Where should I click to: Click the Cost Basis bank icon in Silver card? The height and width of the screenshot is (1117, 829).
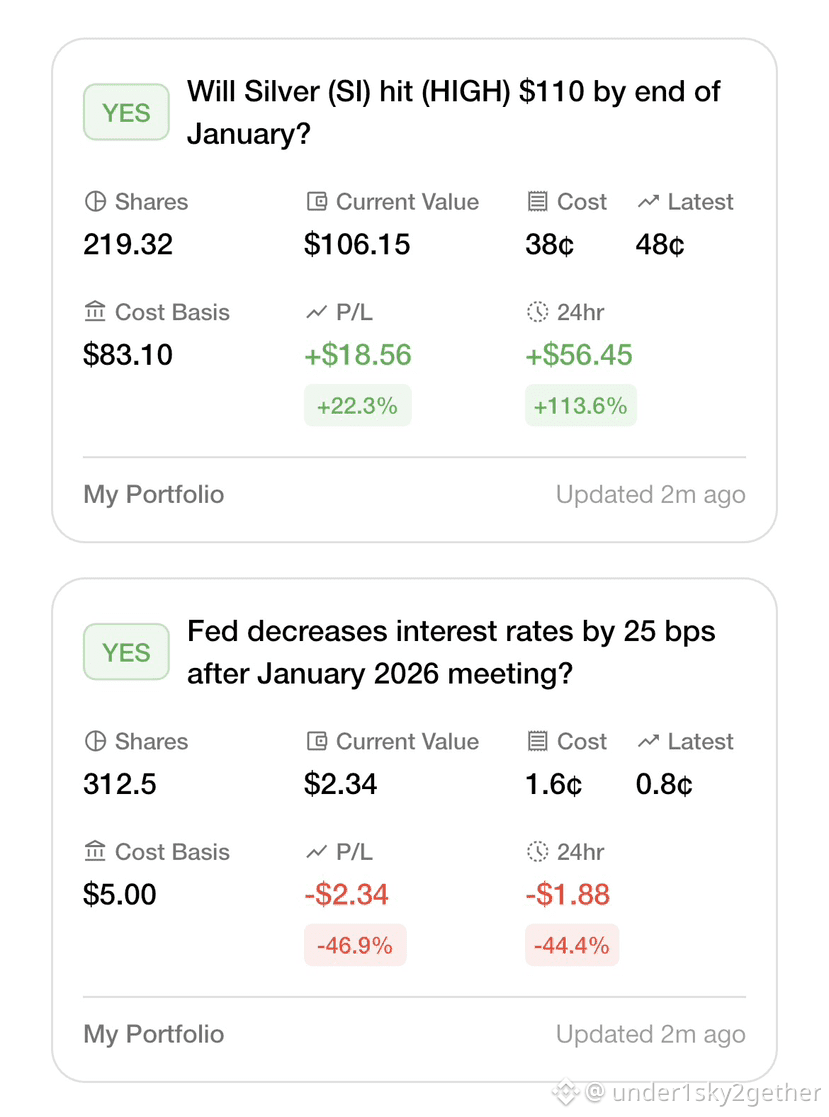tap(95, 311)
